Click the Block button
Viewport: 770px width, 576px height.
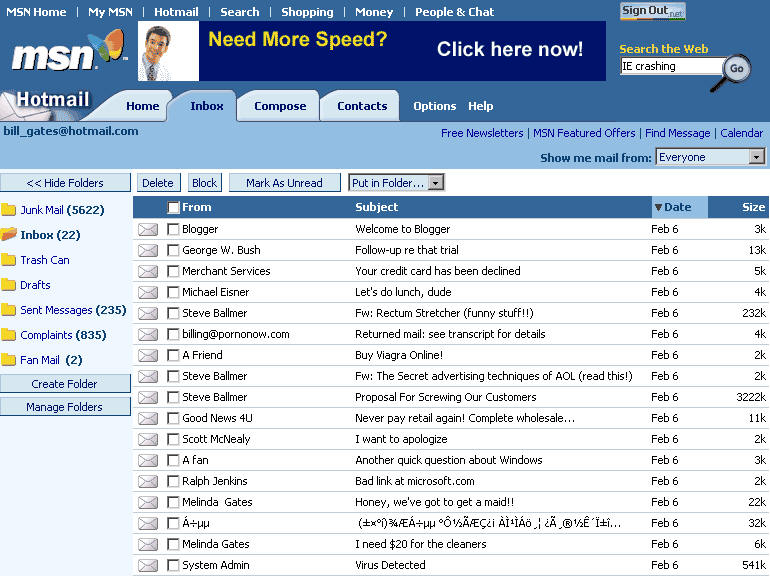[204, 183]
